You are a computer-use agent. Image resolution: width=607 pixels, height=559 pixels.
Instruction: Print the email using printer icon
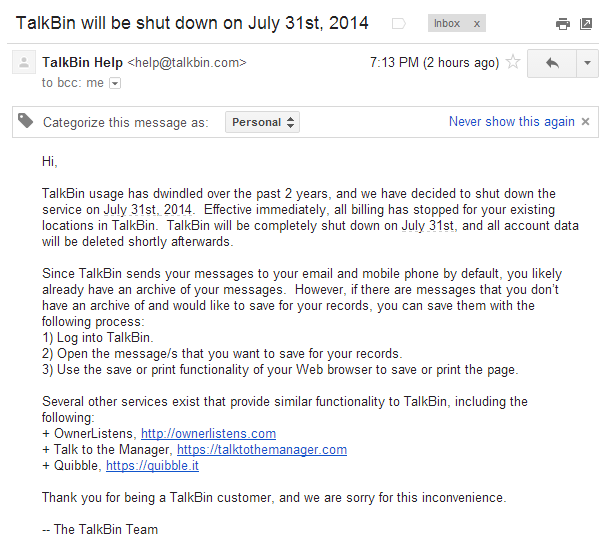point(563,24)
